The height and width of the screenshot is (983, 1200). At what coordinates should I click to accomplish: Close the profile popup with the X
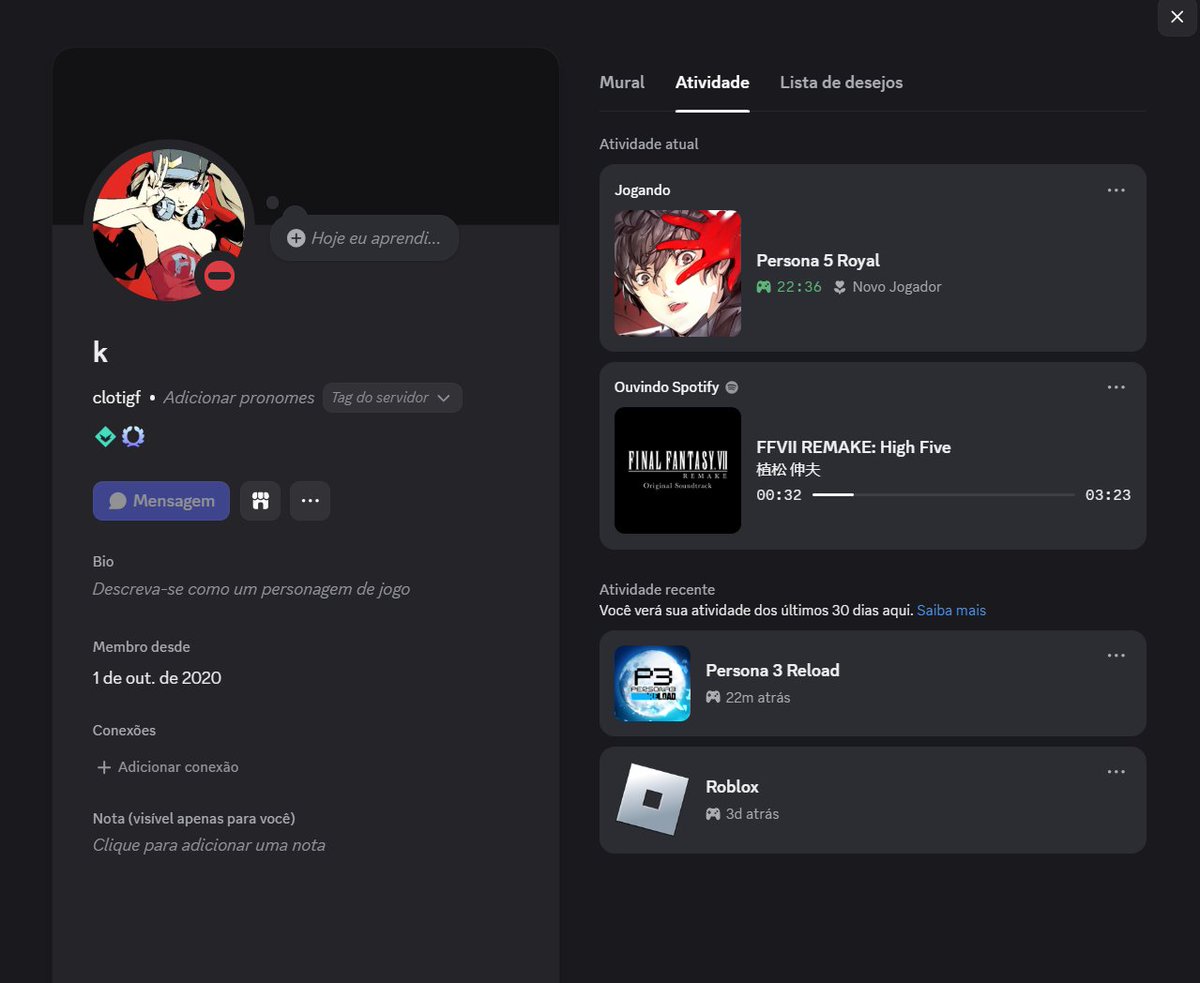tap(1176, 17)
